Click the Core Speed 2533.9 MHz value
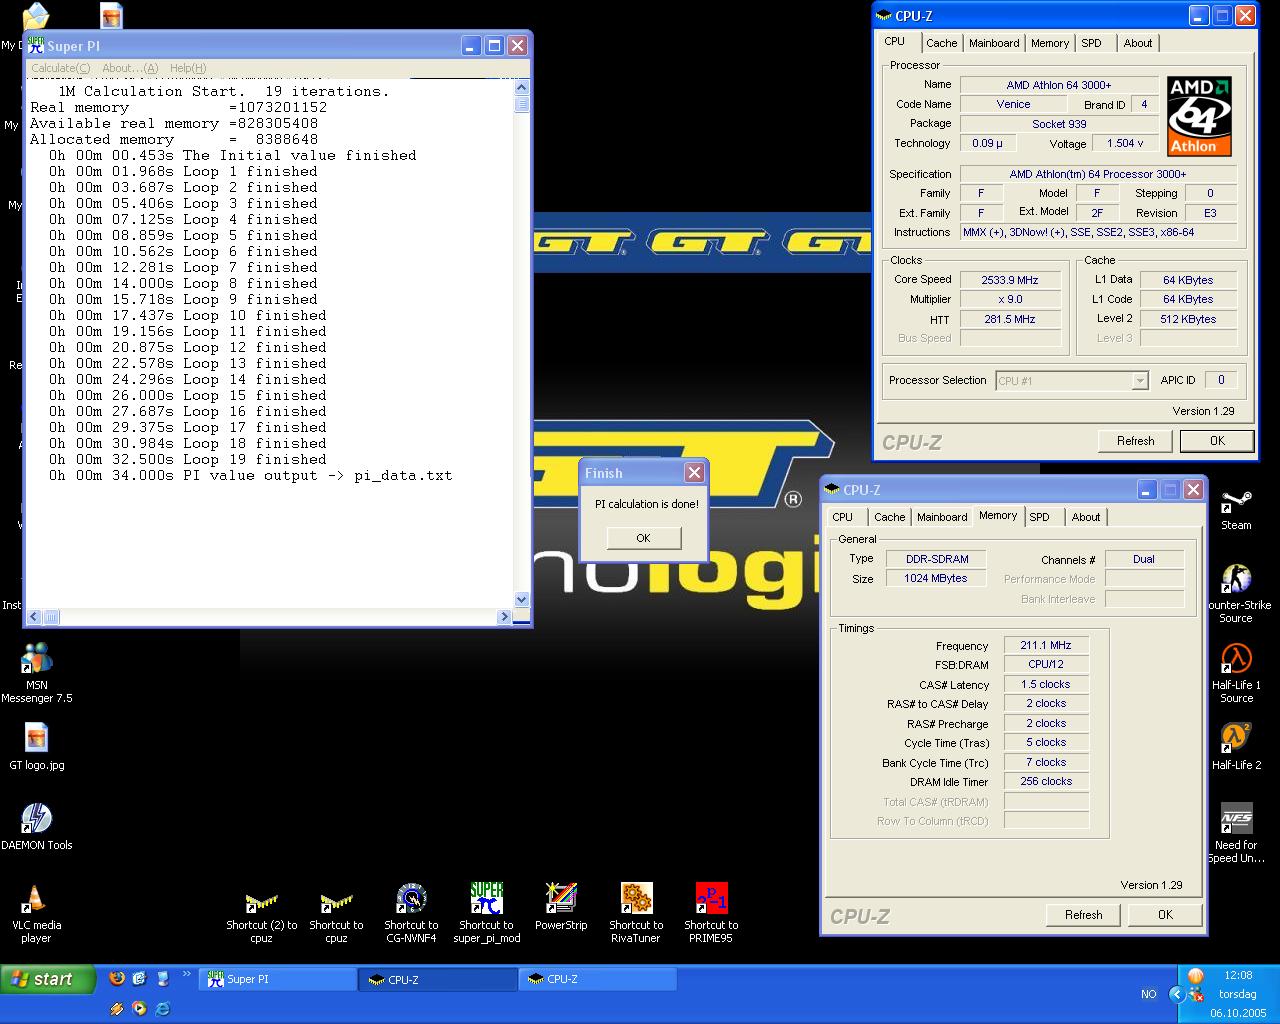This screenshot has height=1024, width=1280. [x=1009, y=280]
